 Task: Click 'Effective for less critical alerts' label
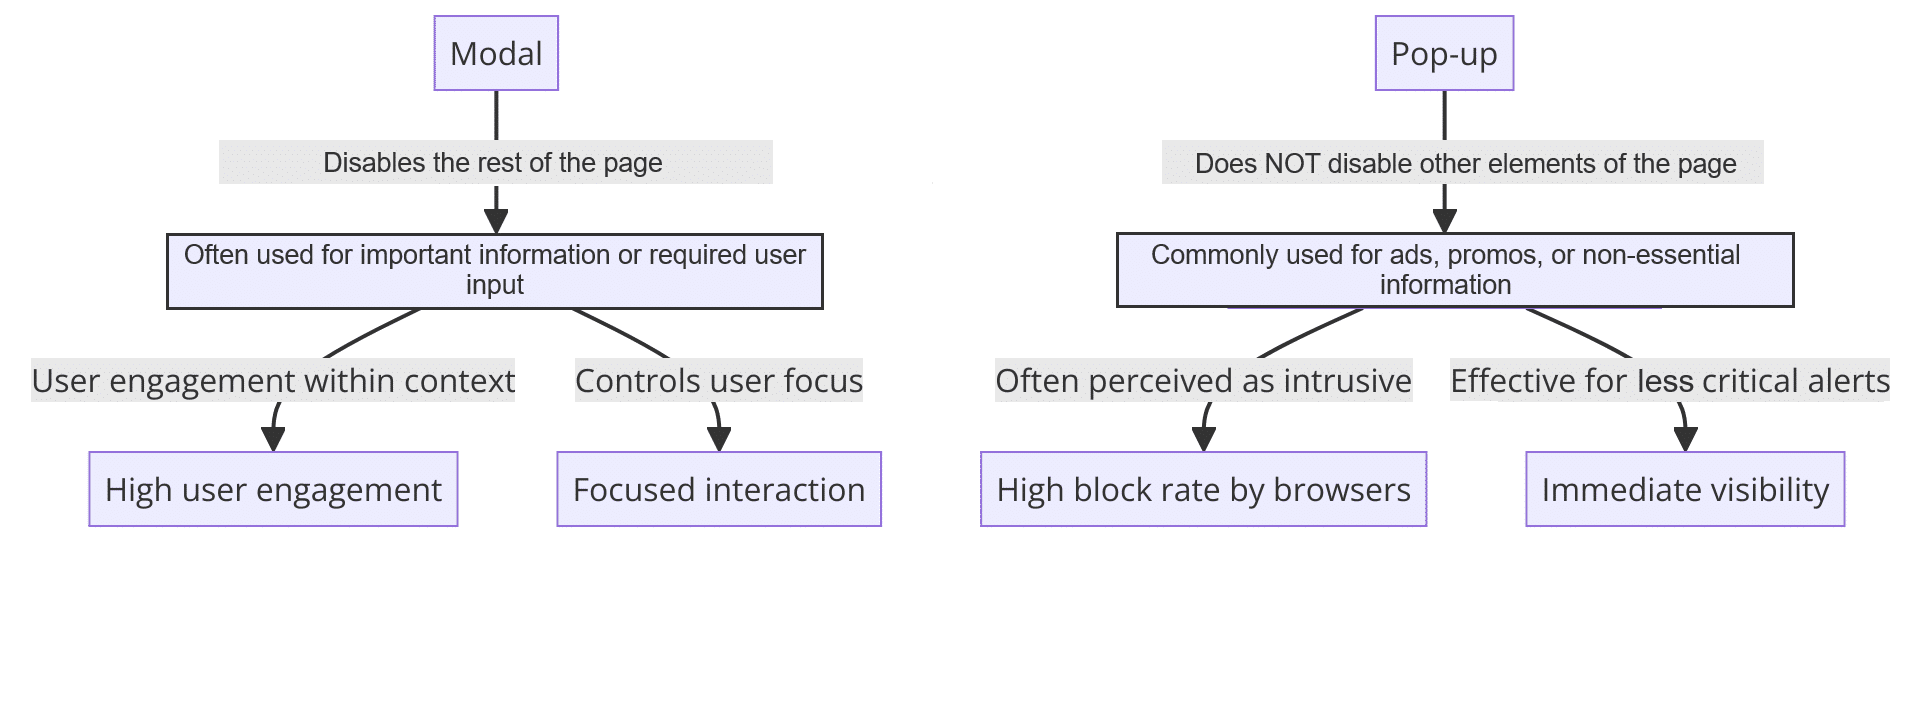pyautogui.click(x=1670, y=380)
